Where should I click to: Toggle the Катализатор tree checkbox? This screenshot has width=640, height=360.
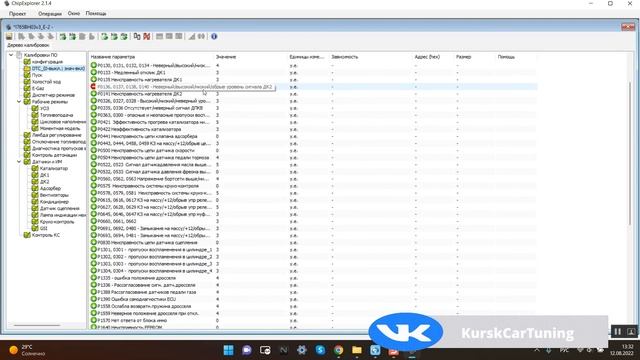click(x=35, y=168)
